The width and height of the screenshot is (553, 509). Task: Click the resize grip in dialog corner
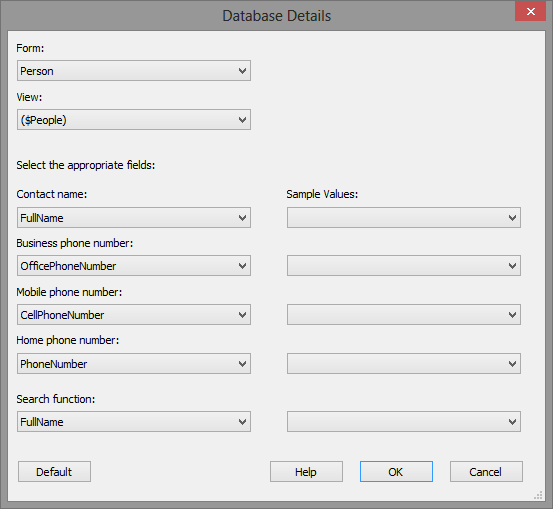point(538,495)
